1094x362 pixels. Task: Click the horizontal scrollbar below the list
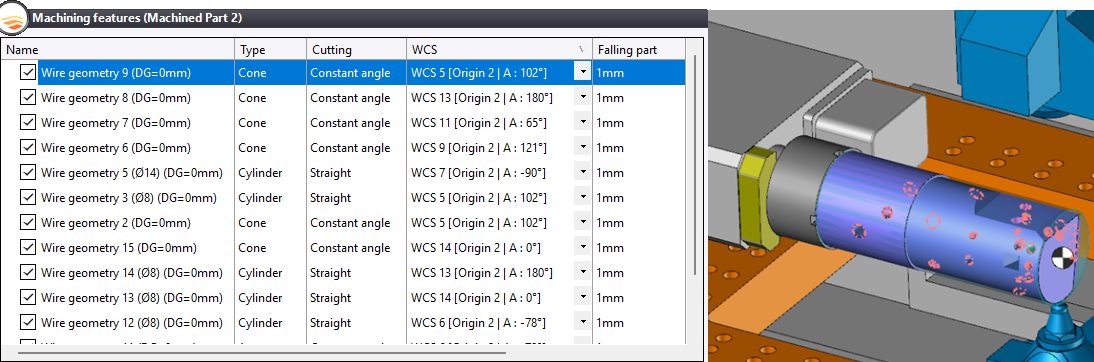262,352
